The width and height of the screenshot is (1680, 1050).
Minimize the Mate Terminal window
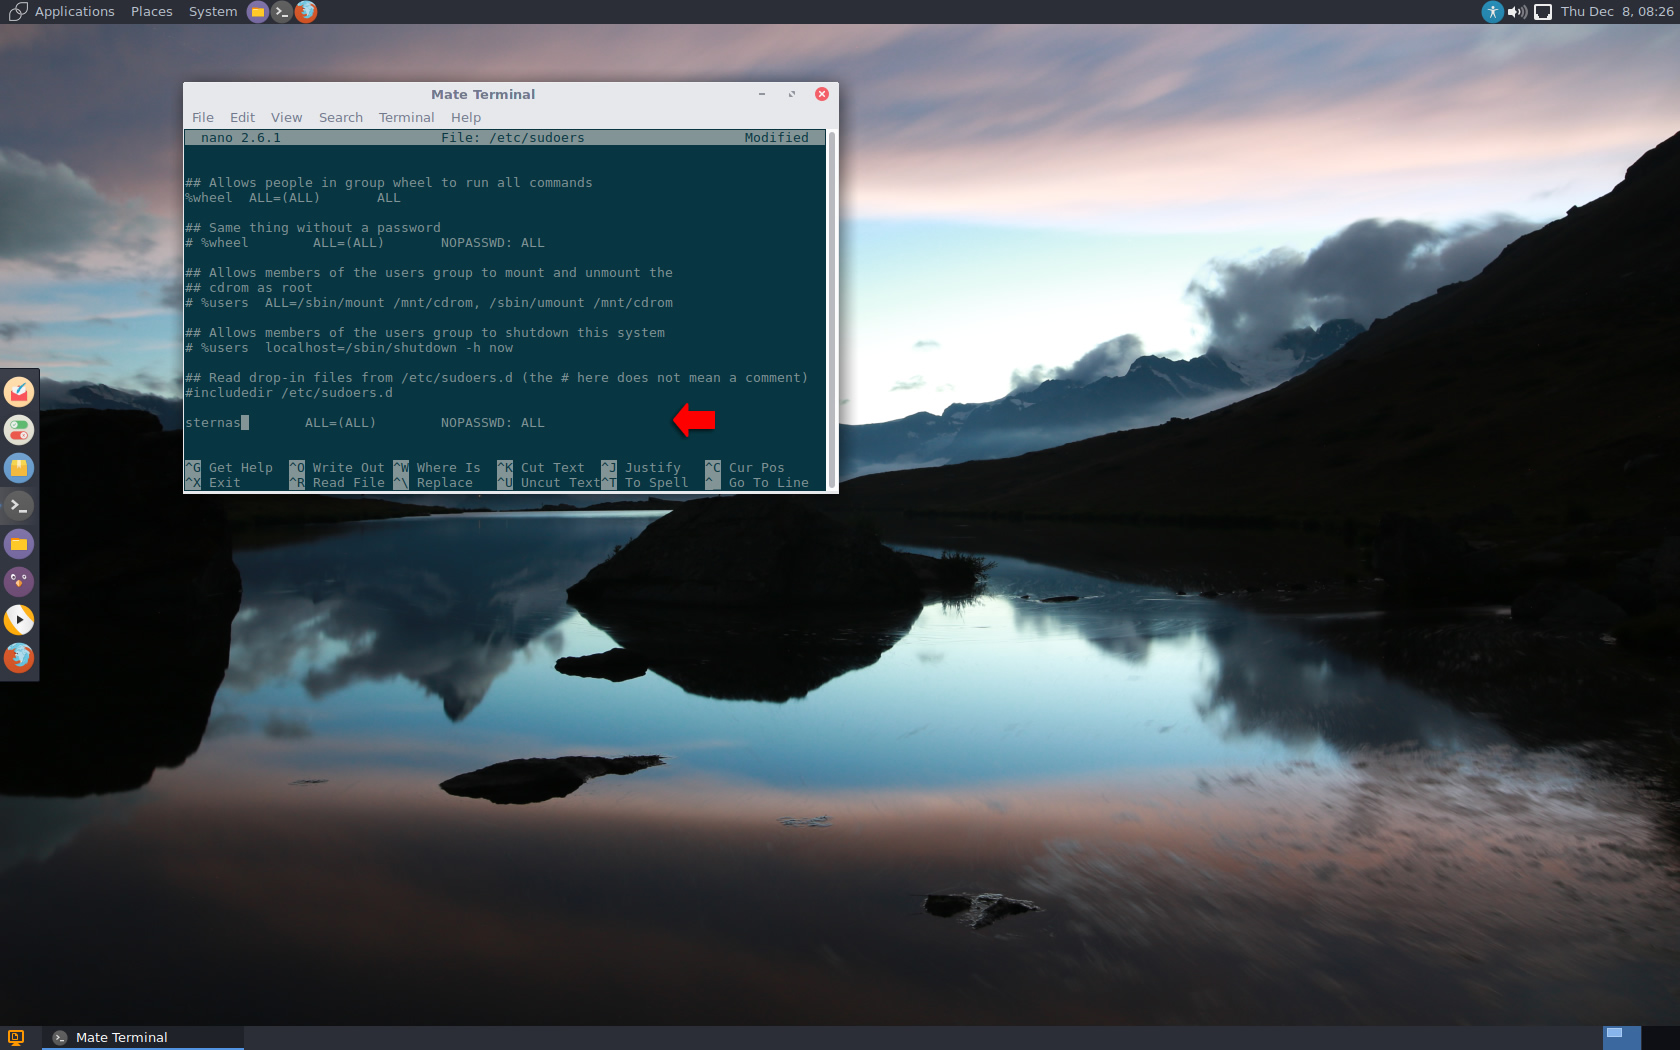(762, 94)
